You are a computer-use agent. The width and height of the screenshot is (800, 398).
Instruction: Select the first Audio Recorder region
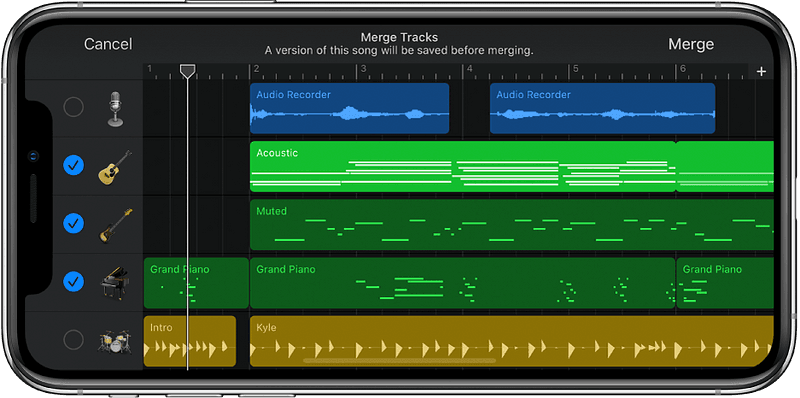click(349, 109)
